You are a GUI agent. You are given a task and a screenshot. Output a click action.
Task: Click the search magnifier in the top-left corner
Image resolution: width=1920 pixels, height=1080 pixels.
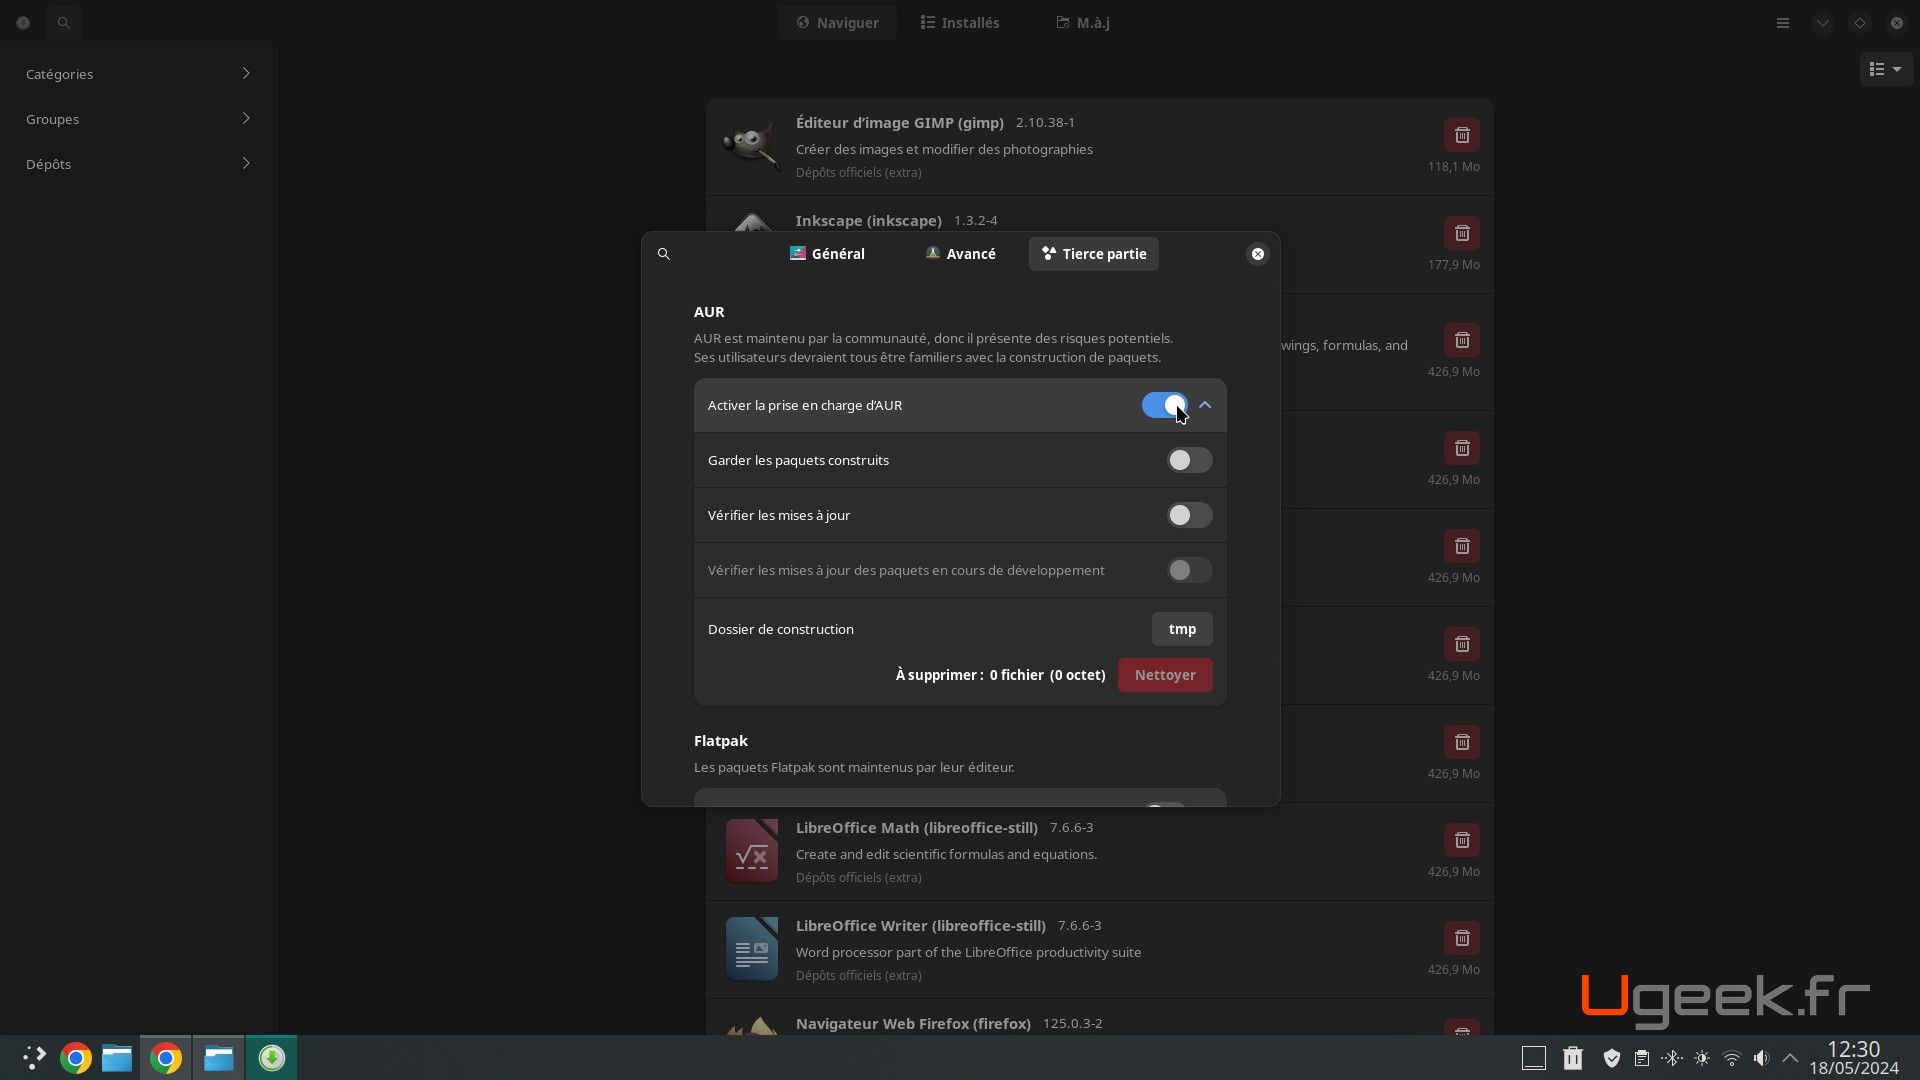click(x=64, y=22)
